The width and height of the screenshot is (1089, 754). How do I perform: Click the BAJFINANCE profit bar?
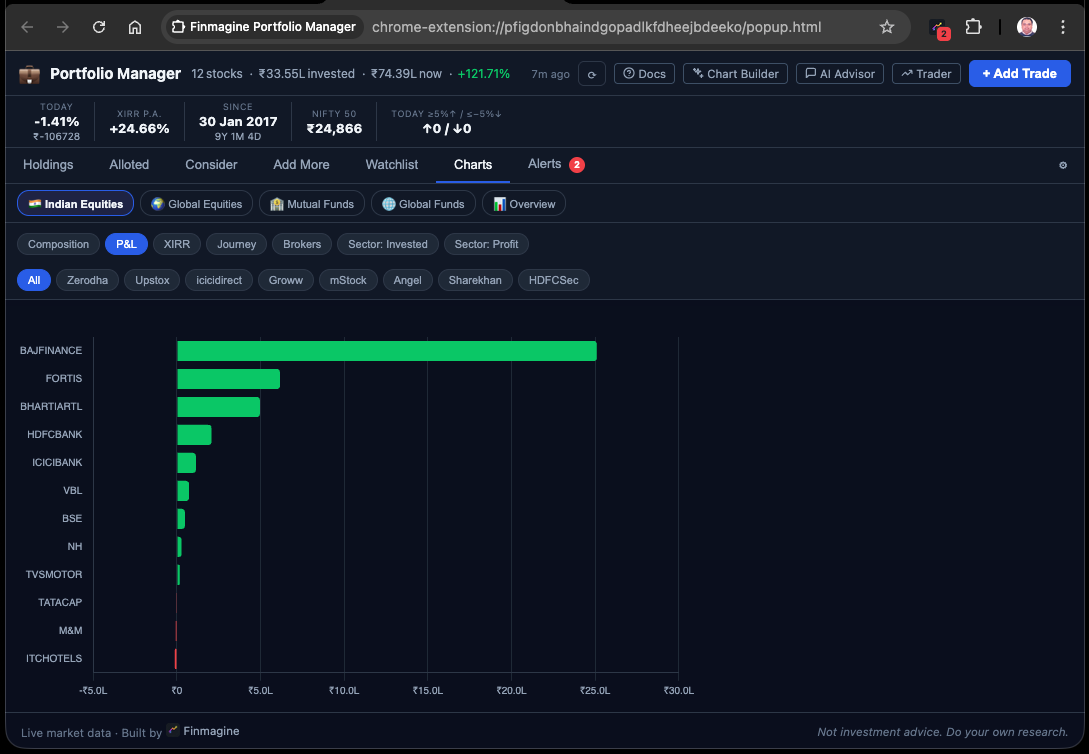386,350
